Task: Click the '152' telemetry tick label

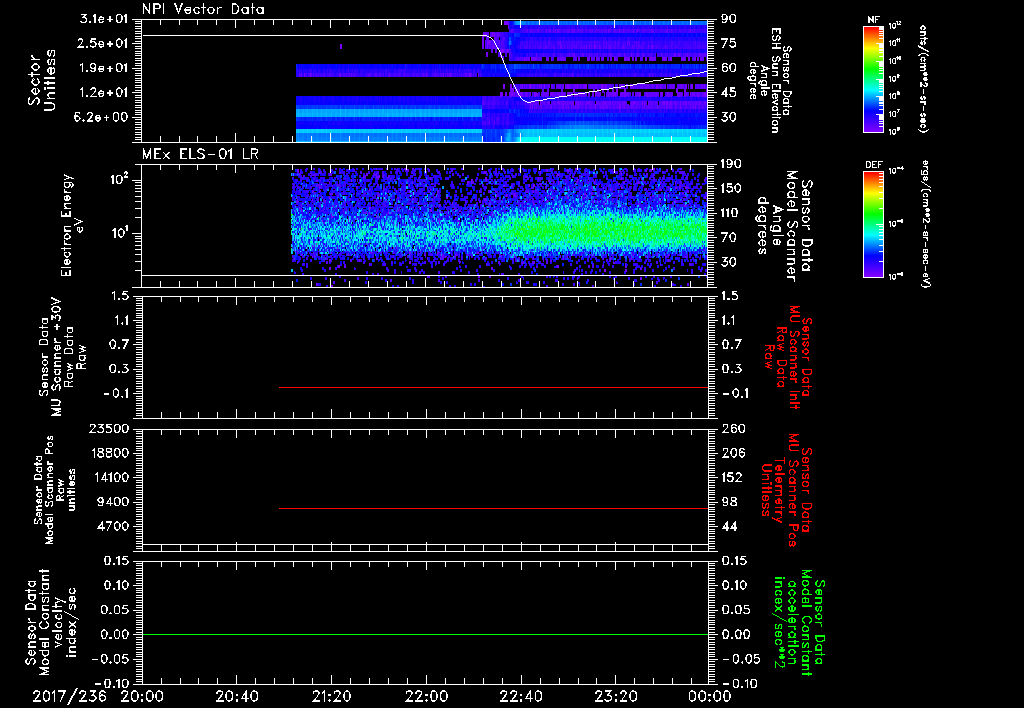Action: coord(731,477)
